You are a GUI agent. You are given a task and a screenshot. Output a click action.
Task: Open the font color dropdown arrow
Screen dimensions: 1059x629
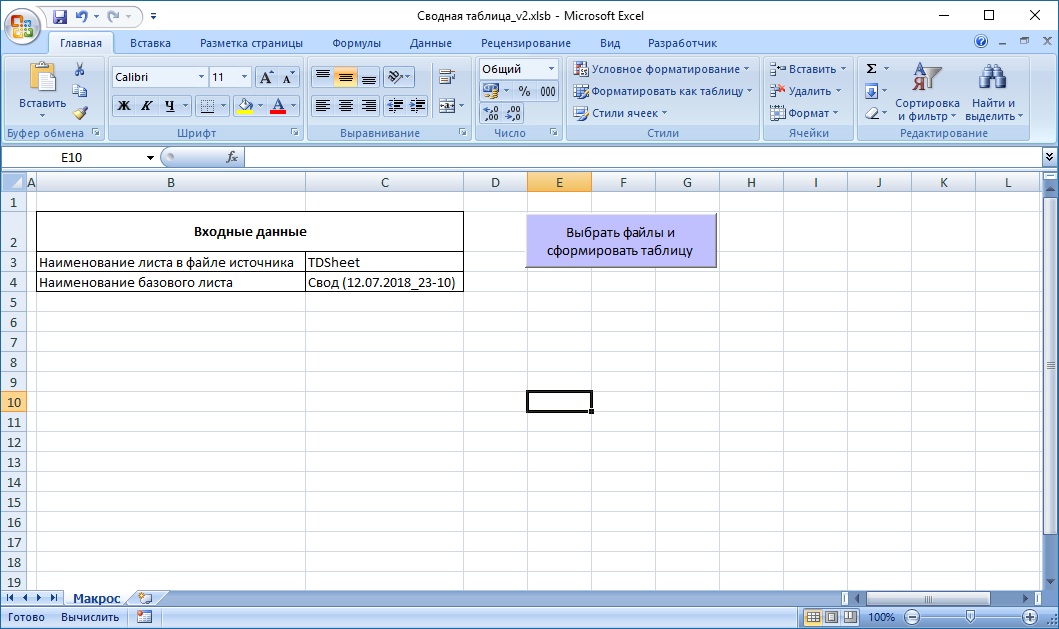[293, 105]
